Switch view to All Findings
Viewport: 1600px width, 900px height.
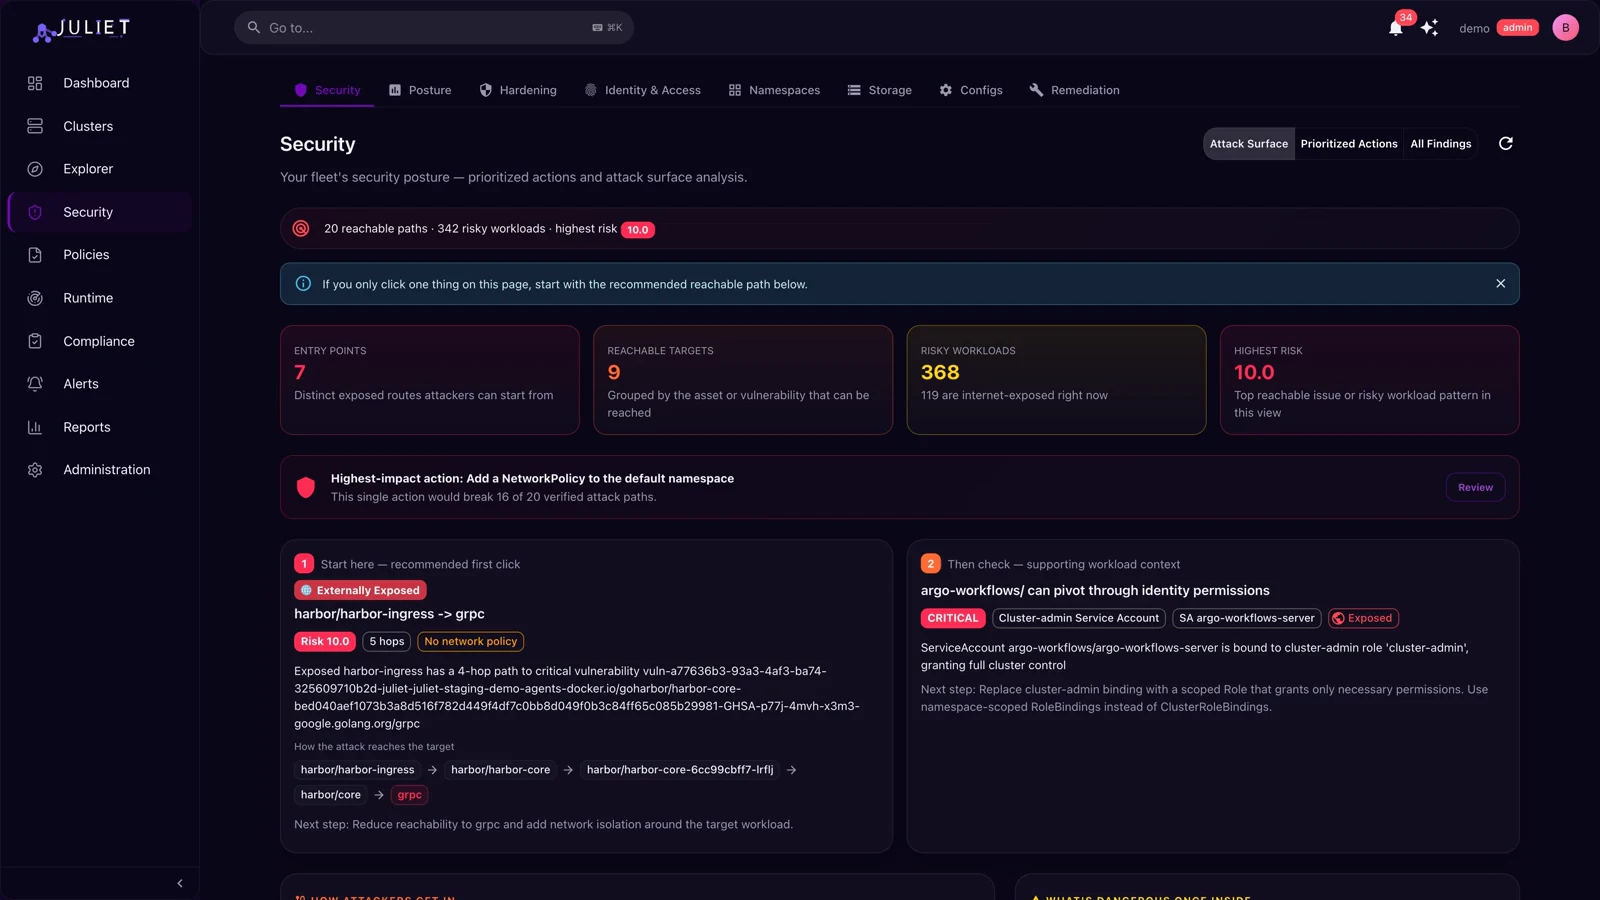pos(1440,144)
